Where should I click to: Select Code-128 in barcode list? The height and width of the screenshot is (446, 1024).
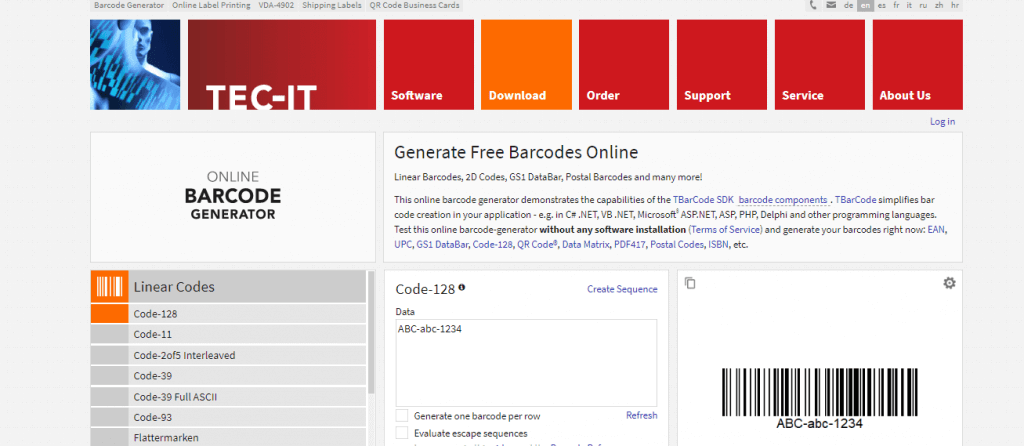(x=229, y=313)
